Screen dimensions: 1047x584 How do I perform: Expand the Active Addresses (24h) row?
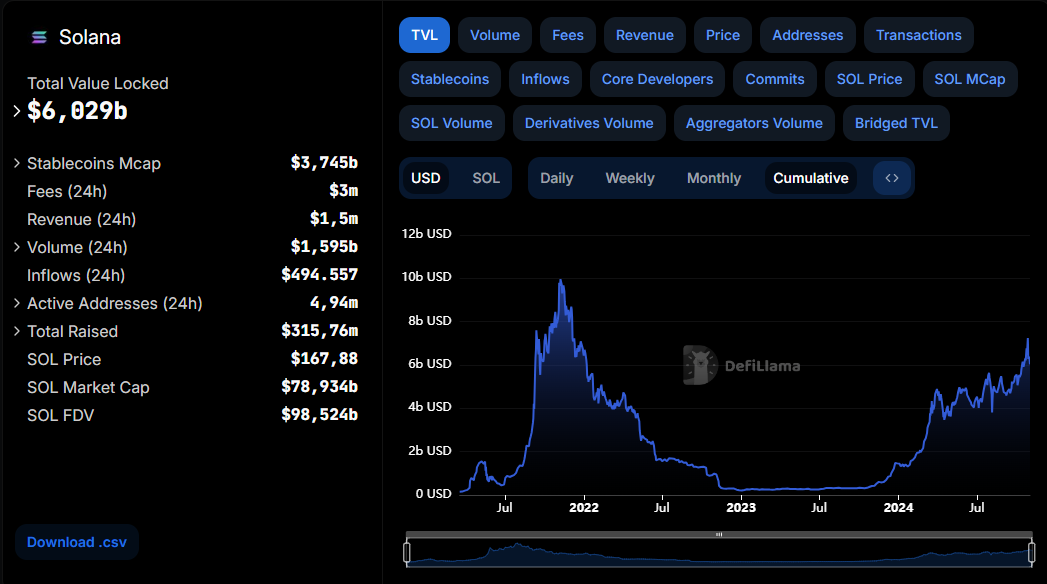(17, 303)
